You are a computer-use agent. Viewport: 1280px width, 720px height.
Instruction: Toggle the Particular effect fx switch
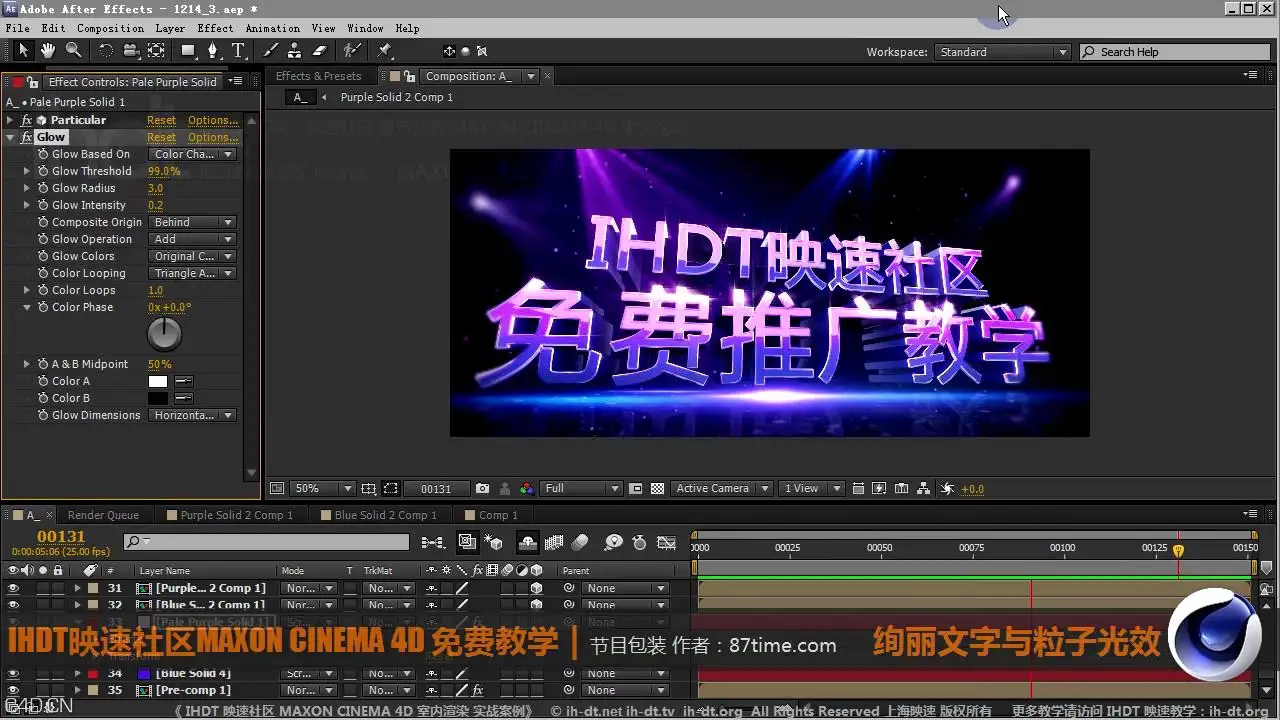(x=27, y=120)
